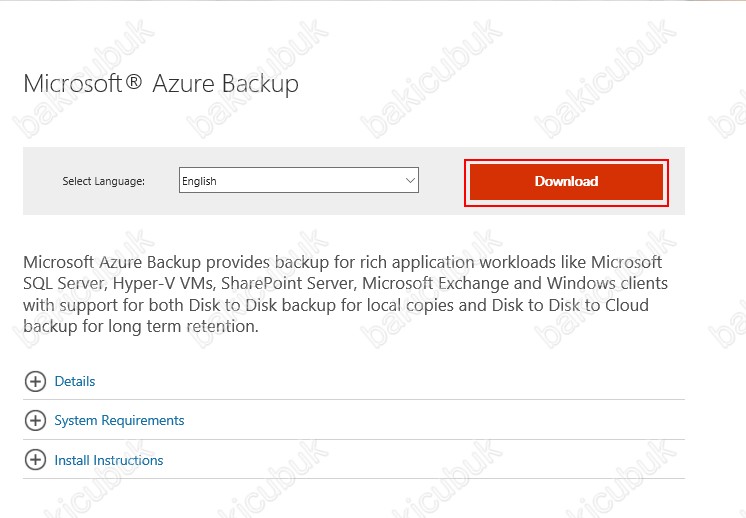The height and width of the screenshot is (518, 746).
Task: Click the registered trademark symbol in title
Action: click(135, 82)
